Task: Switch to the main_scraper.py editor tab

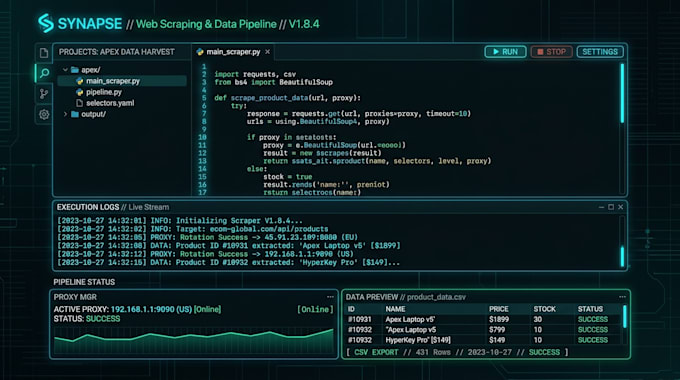Action: point(233,52)
